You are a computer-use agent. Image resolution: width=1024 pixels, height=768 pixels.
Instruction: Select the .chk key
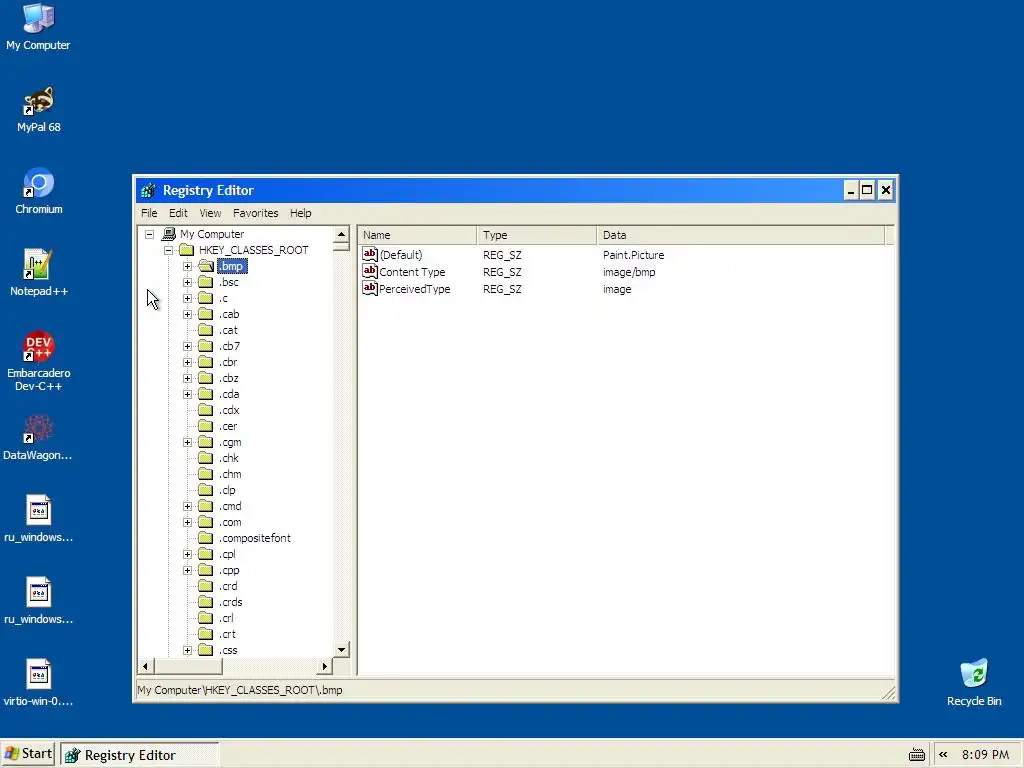pyautogui.click(x=229, y=458)
